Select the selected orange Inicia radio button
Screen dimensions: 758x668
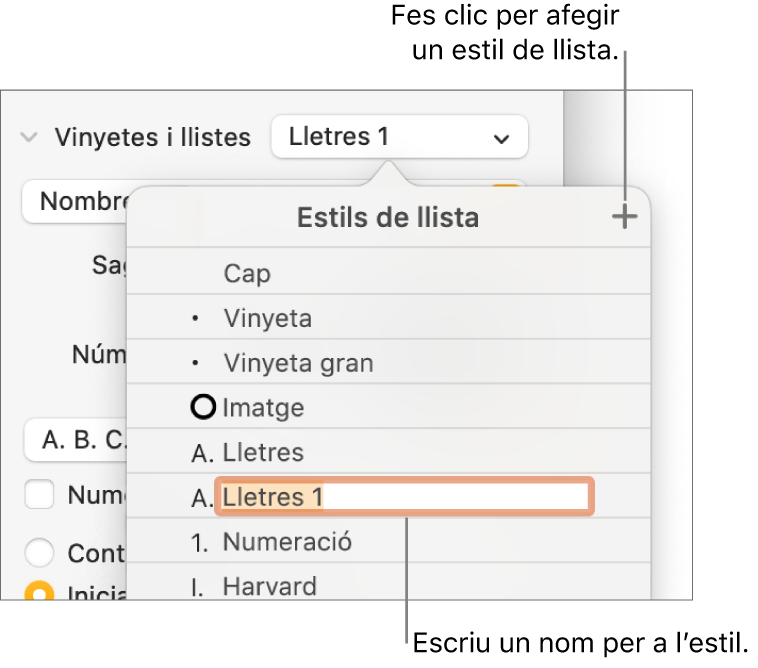coord(39,591)
